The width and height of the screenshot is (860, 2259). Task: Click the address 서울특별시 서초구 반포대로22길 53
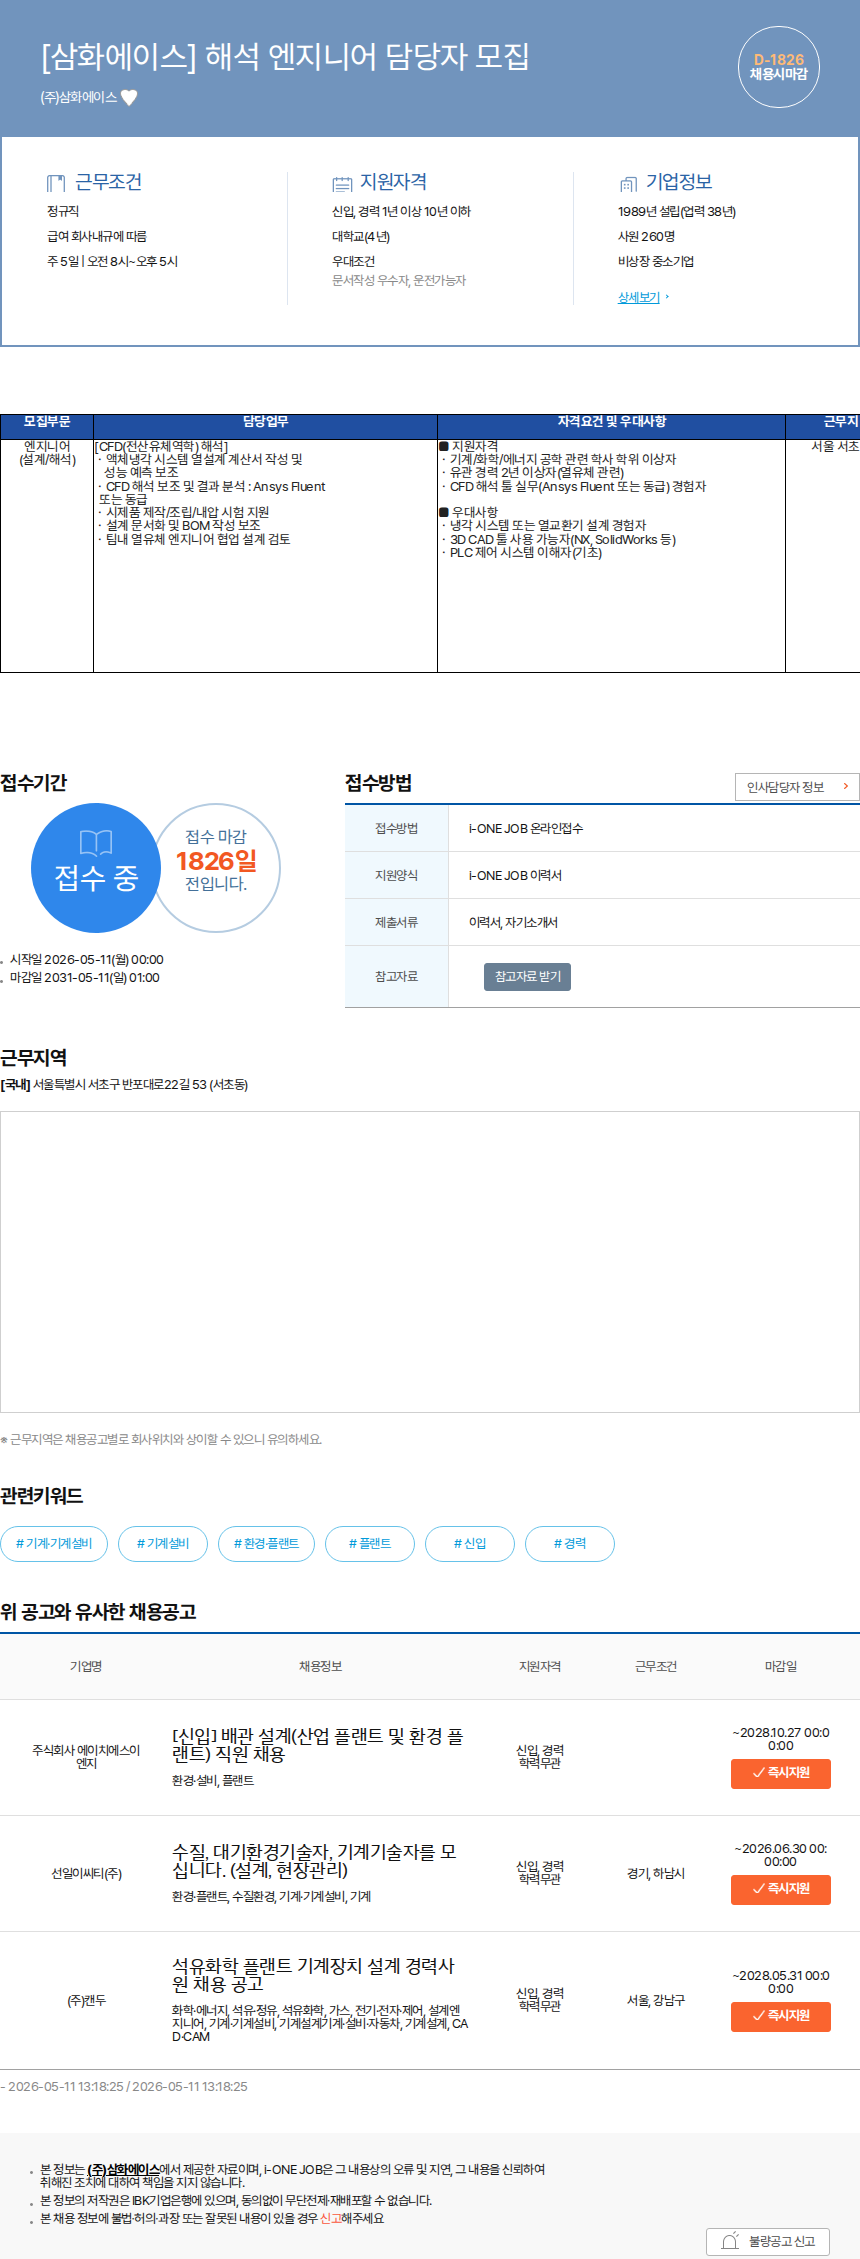140,1084
